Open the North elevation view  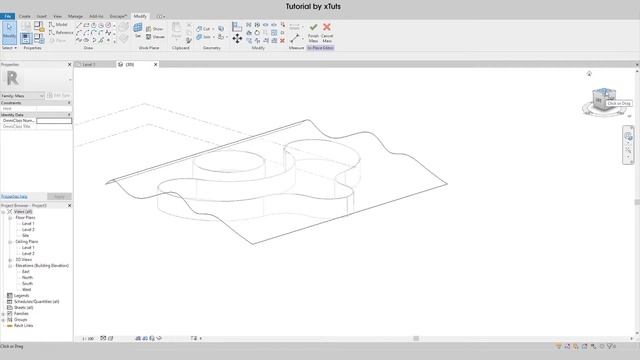(27, 278)
